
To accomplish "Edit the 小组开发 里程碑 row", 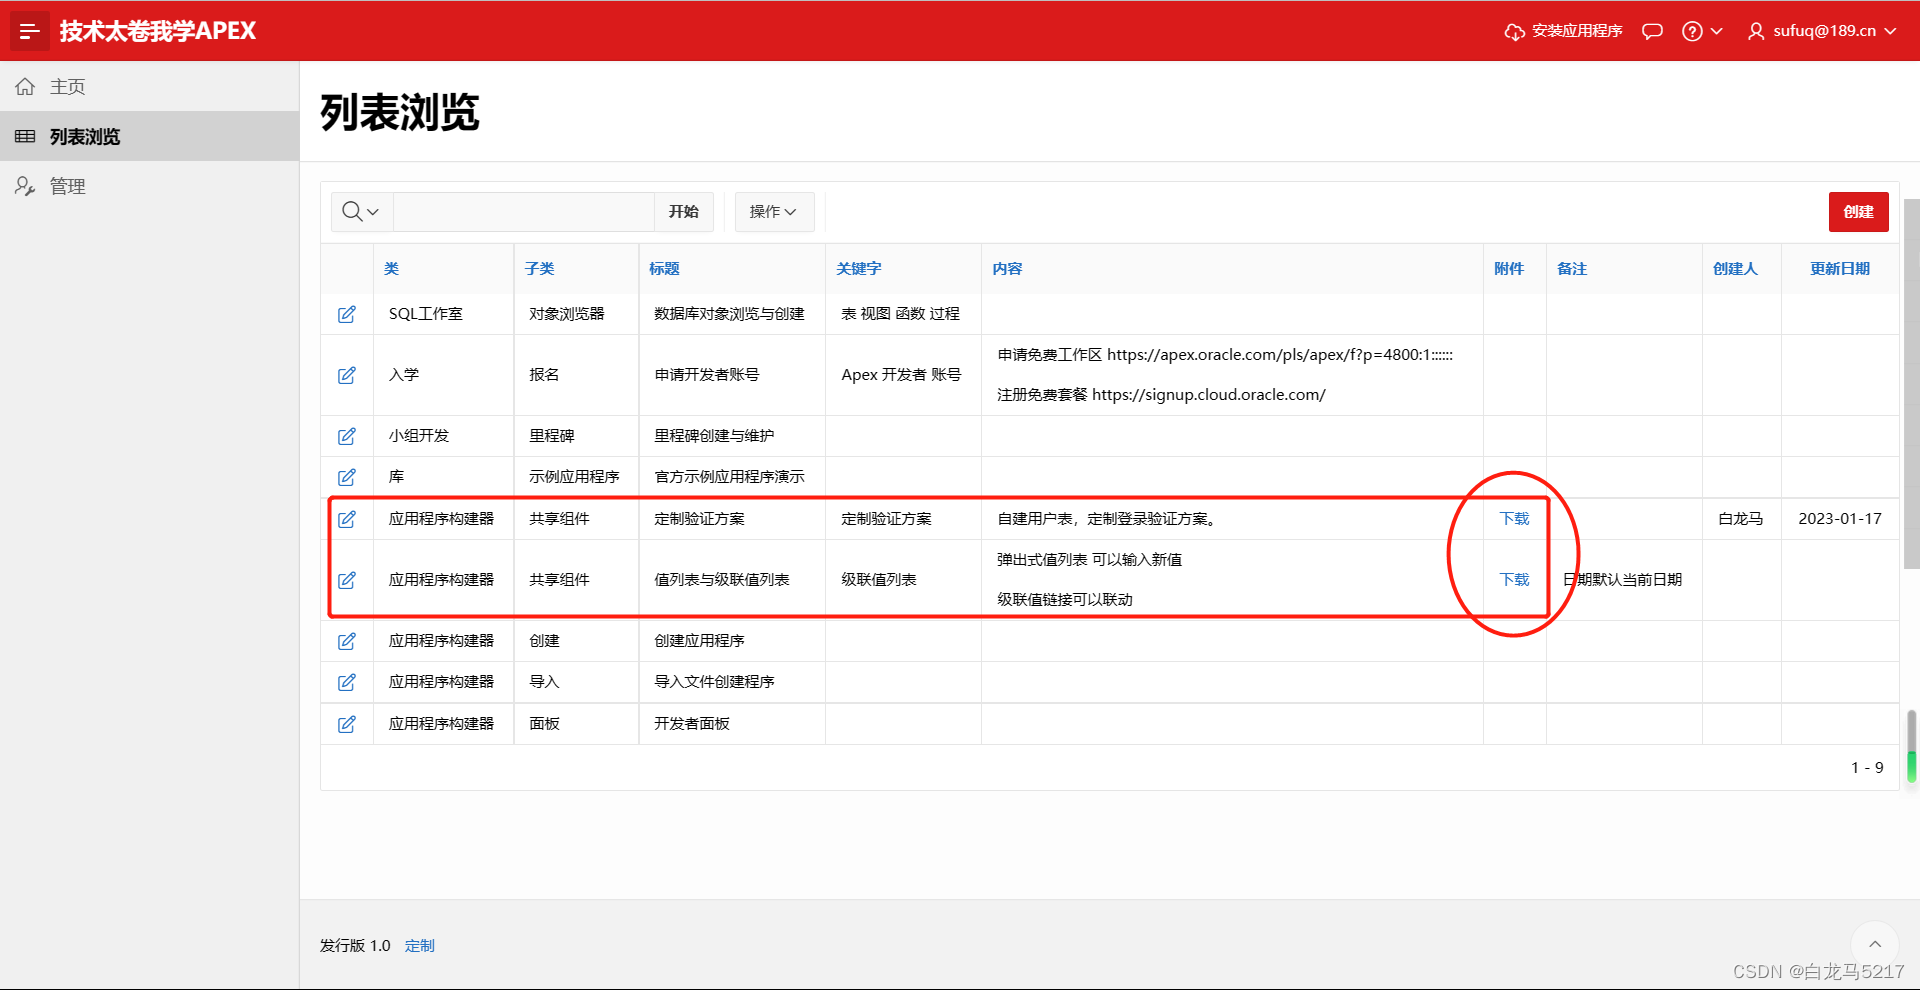I will coord(347,436).
